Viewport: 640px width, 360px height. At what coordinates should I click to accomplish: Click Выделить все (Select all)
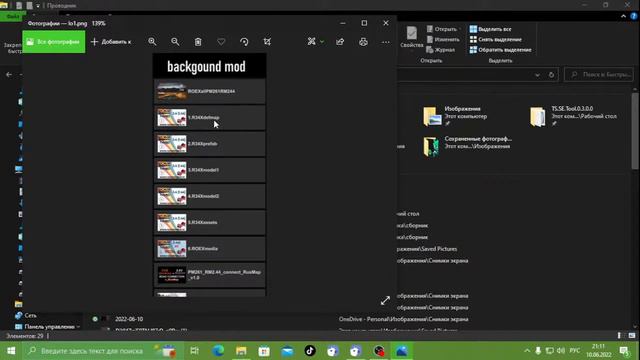490,29
